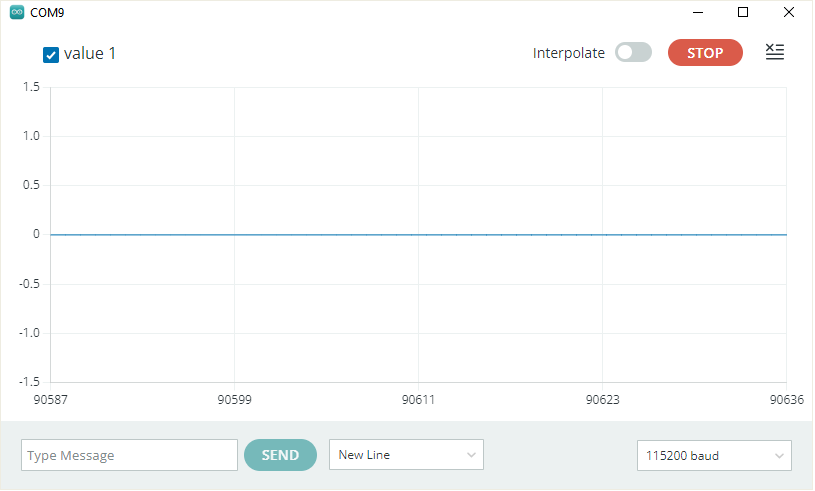The width and height of the screenshot is (815, 491).
Task: Click the Arduino logo in title bar
Action: (x=17, y=12)
